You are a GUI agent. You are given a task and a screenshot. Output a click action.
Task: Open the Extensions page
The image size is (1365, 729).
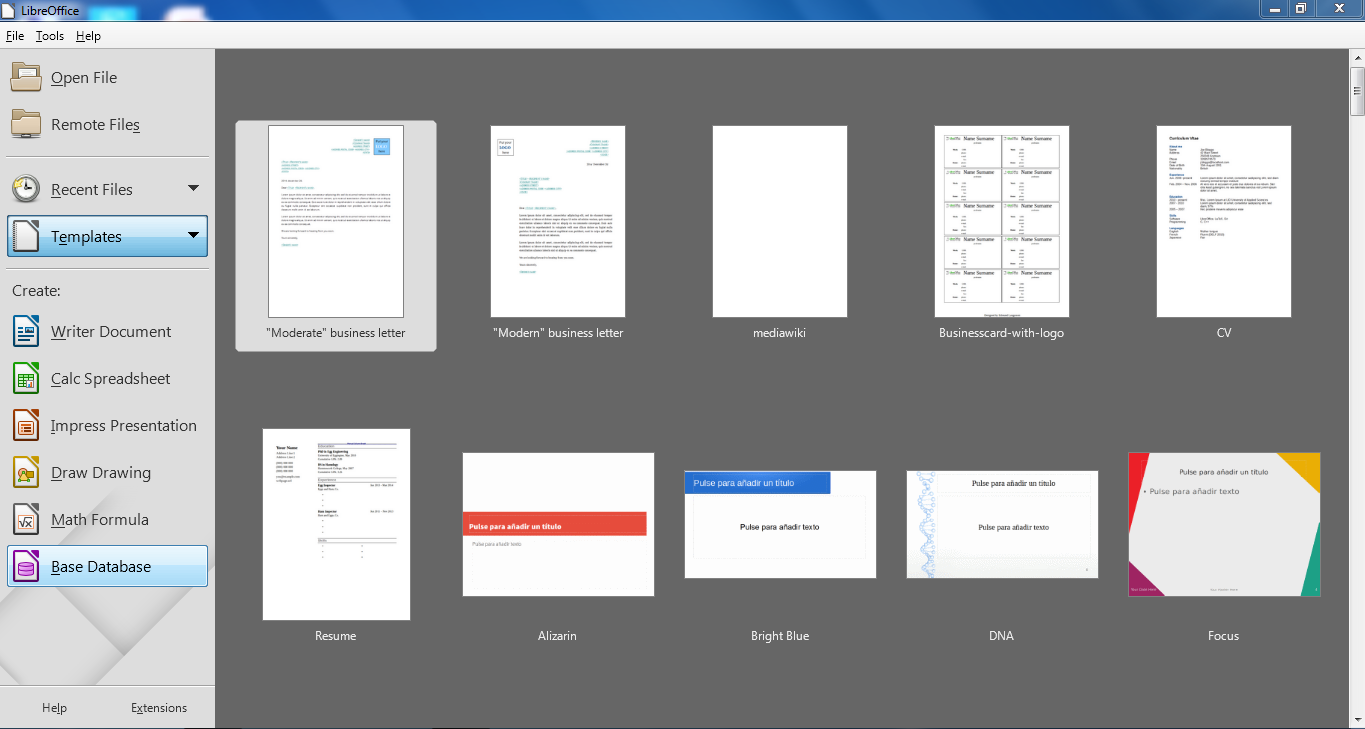pos(158,707)
